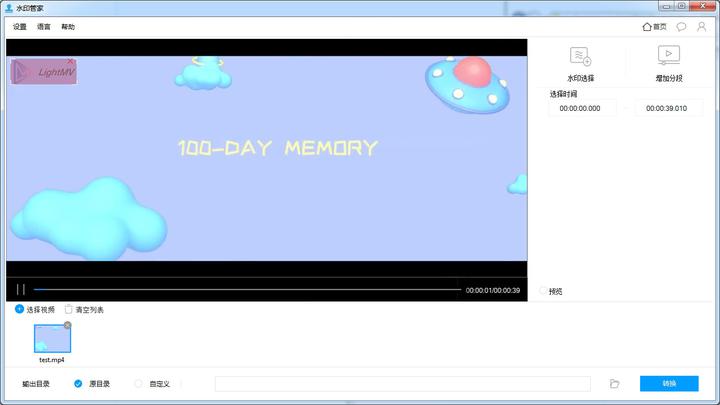The height and width of the screenshot is (405, 720).
Task: Open the feedback chat bubble icon
Action: click(x=681, y=27)
